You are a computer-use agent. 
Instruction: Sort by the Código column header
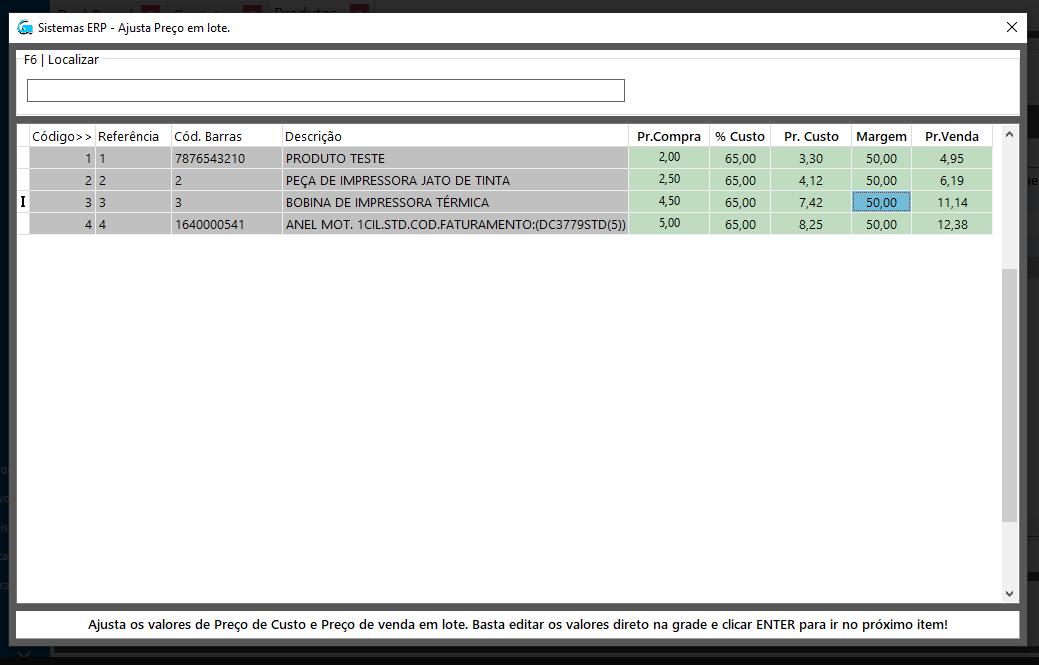tap(62, 136)
